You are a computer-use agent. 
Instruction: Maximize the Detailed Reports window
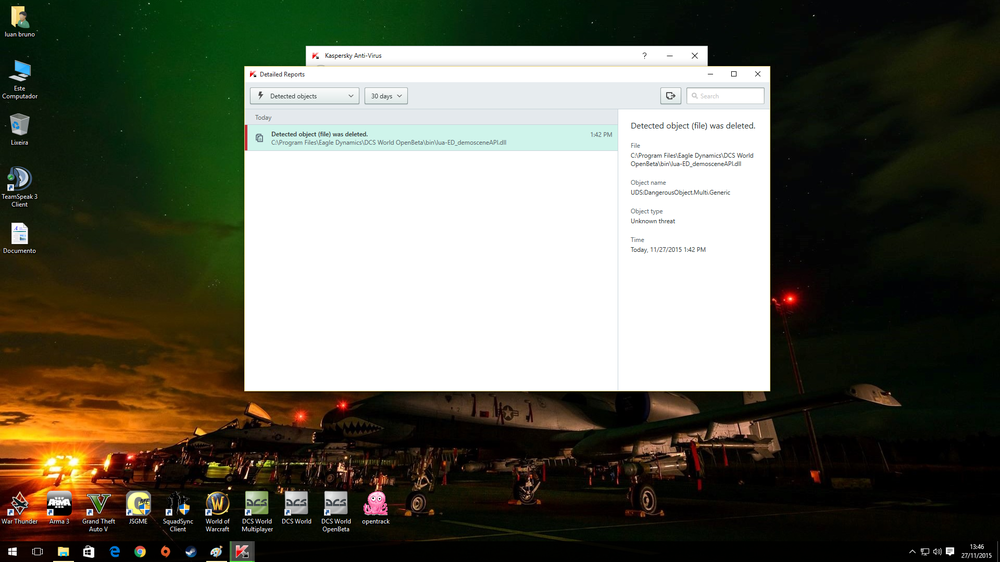[x=734, y=74]
